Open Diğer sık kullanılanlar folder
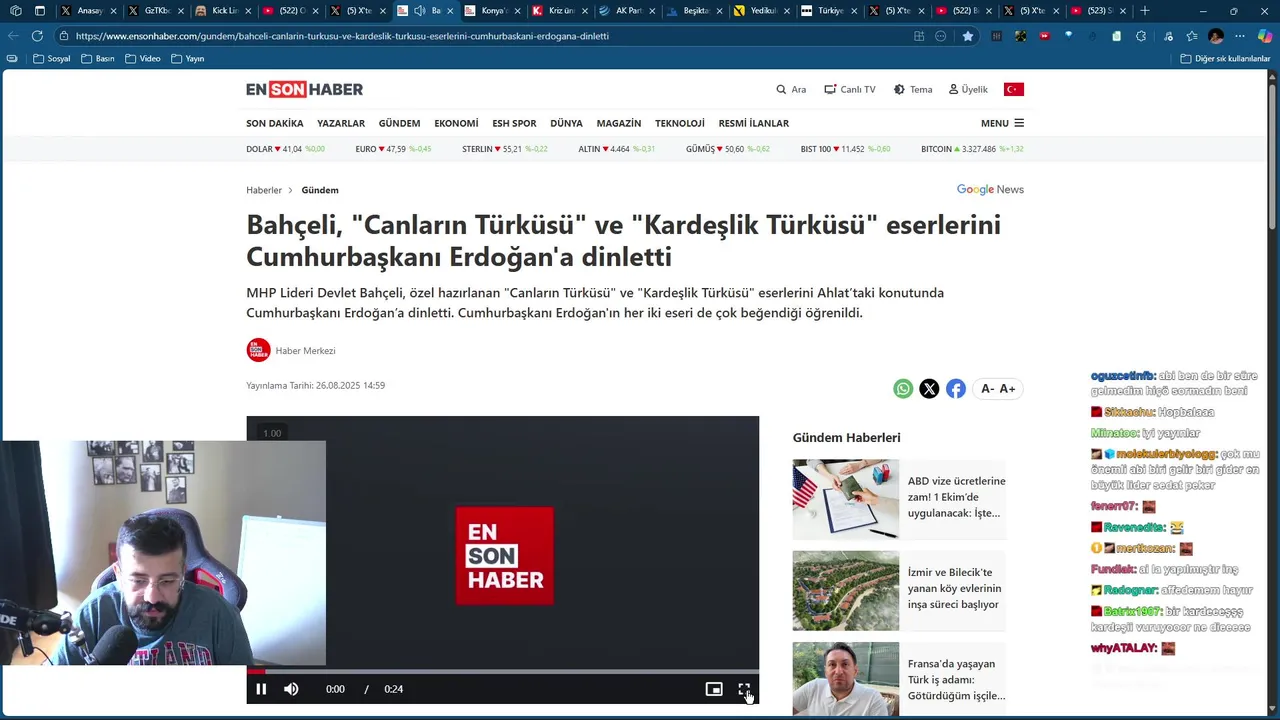This screenshot has height=720, width=1280. click(1225, 59)
